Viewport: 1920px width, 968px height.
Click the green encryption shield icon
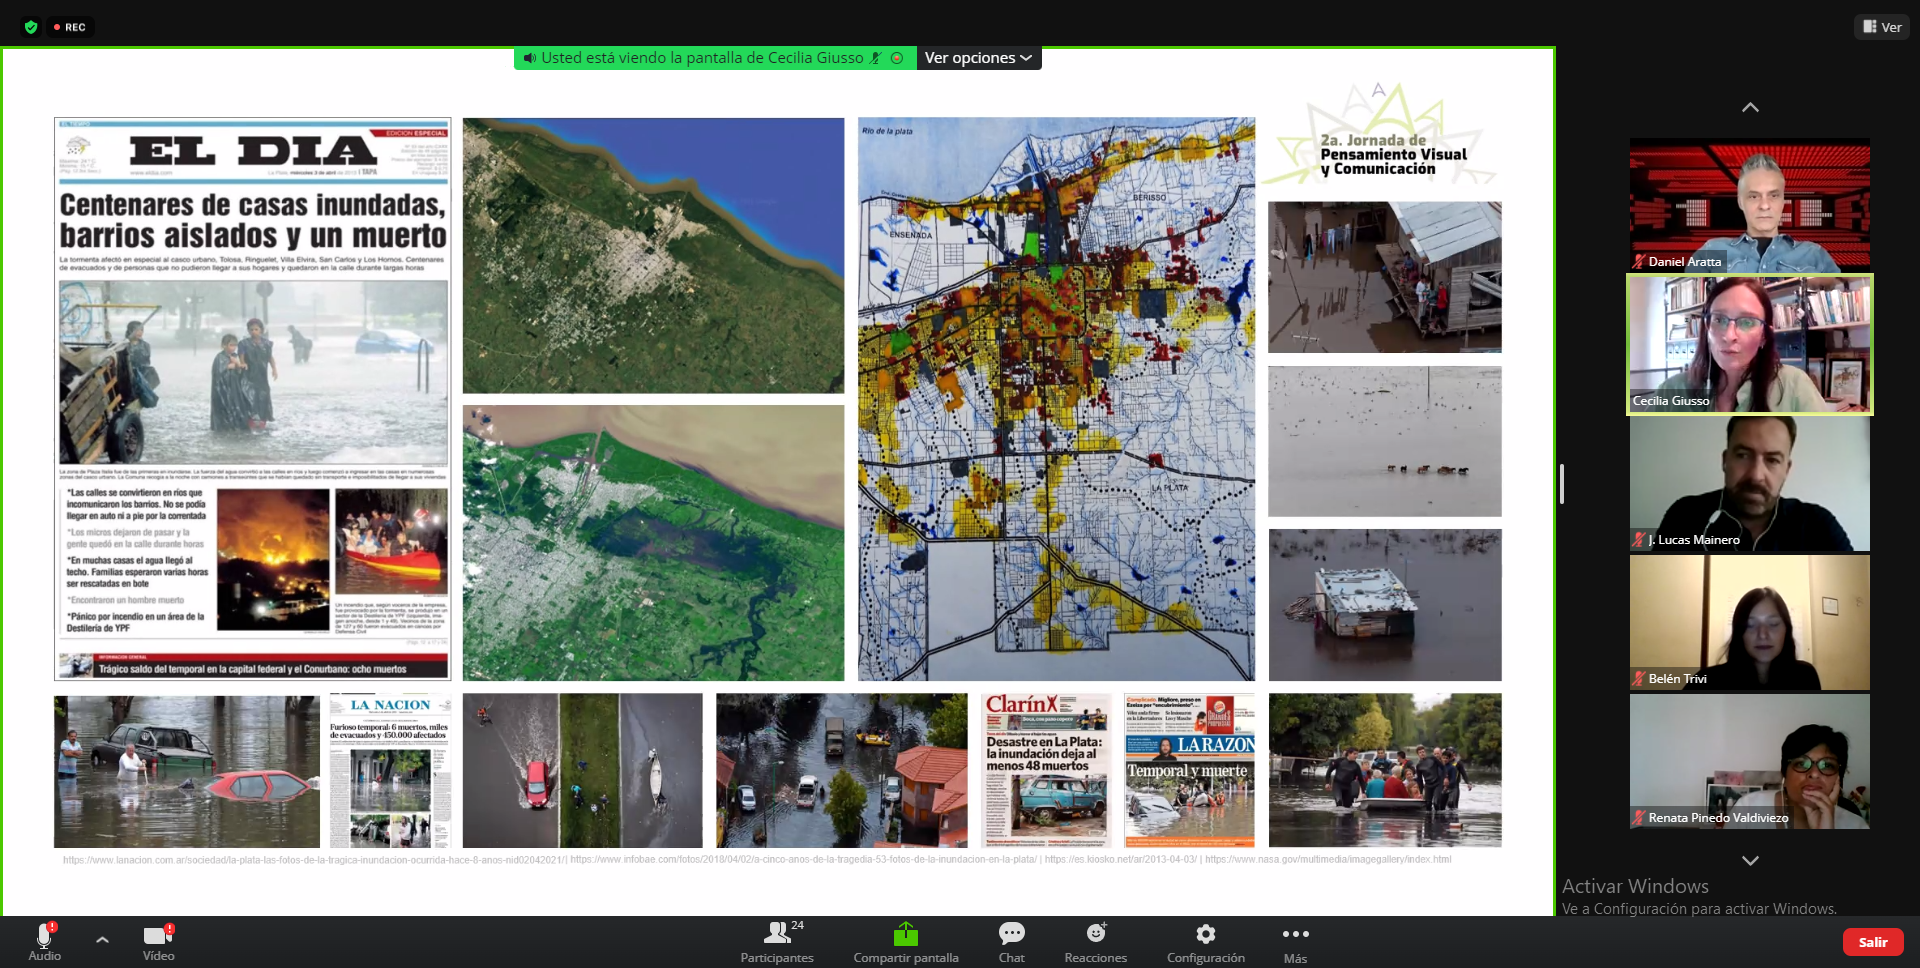[x=31, y=27]
